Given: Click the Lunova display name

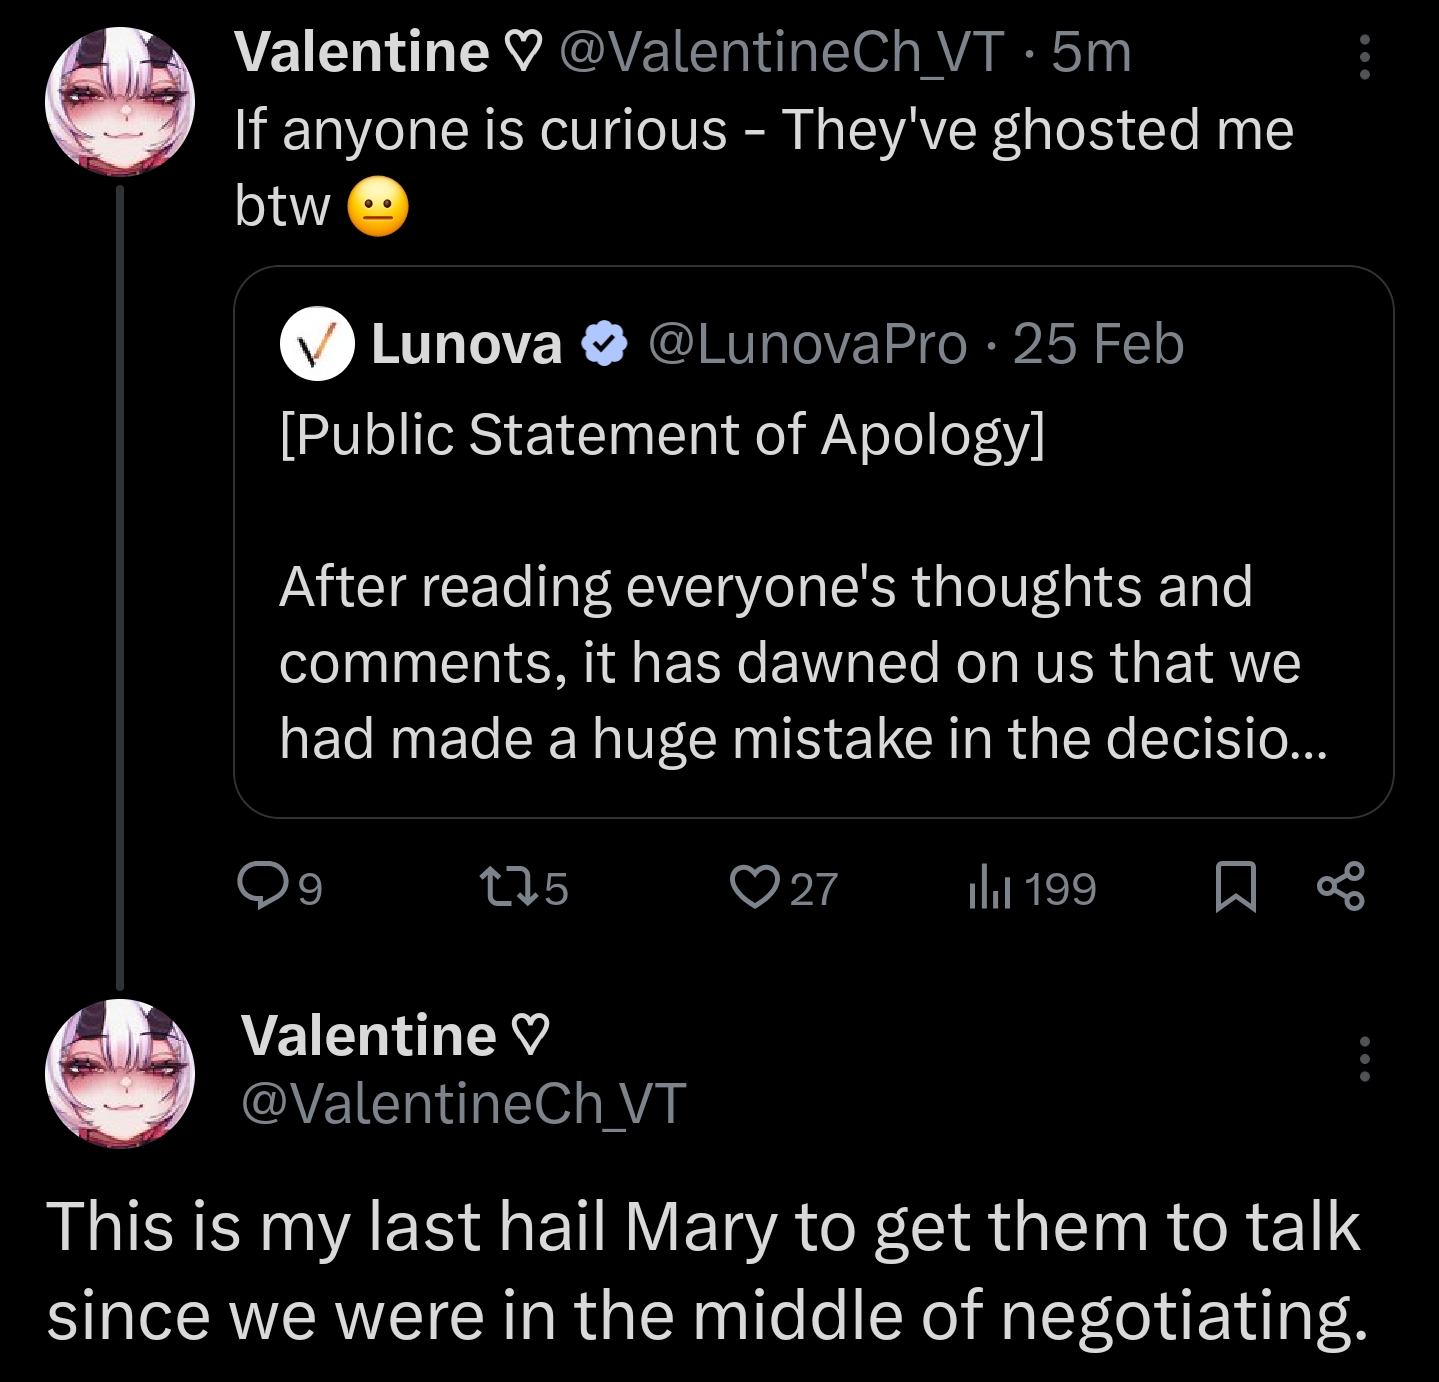Looking at the screenshot, I should (466, 344).
